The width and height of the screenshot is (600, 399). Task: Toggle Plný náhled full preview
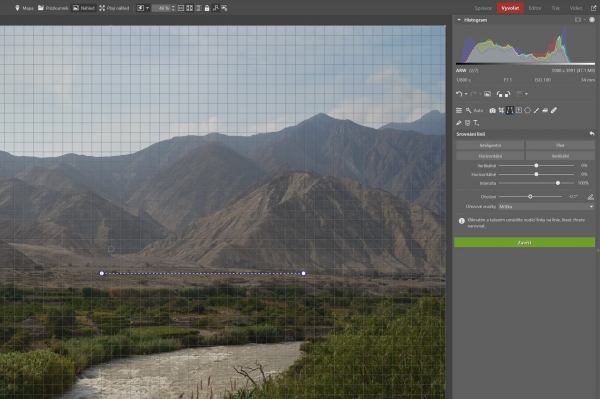(114, 8)
